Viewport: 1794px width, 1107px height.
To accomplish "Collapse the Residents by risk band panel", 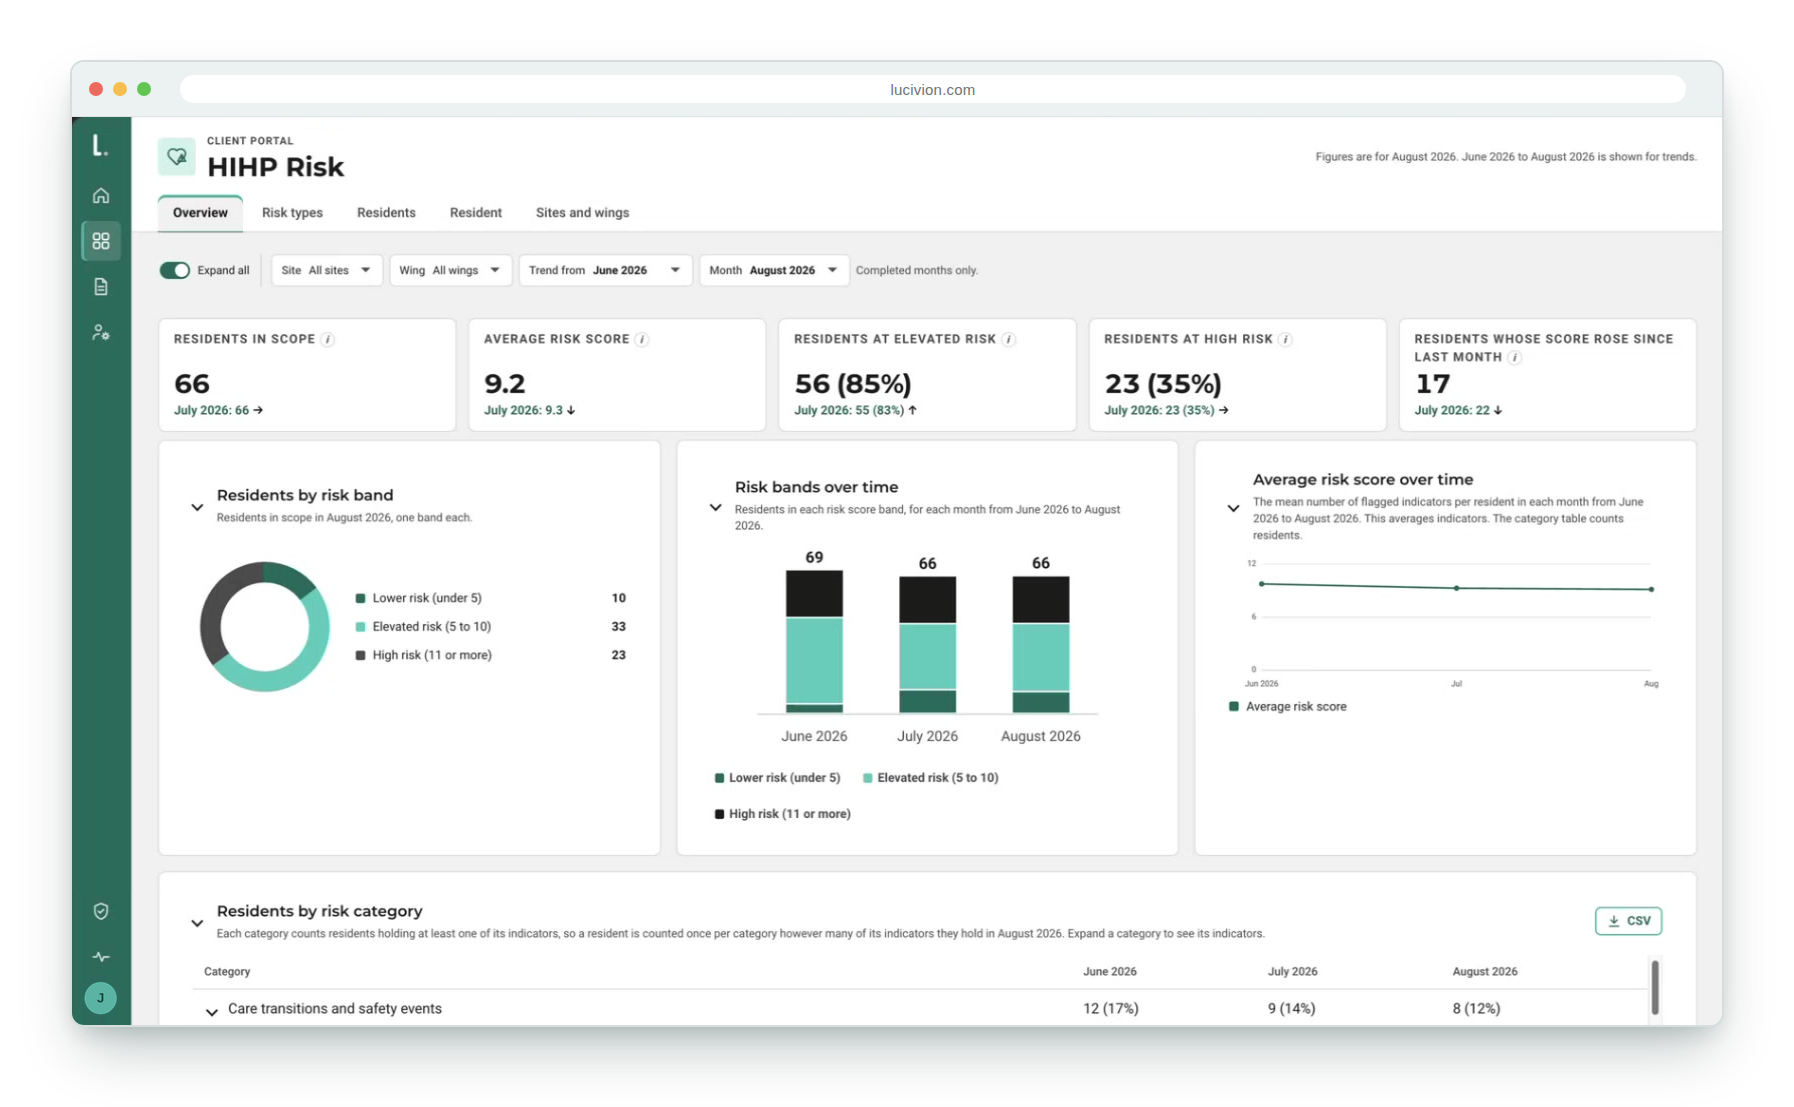I will click(197, 507).
